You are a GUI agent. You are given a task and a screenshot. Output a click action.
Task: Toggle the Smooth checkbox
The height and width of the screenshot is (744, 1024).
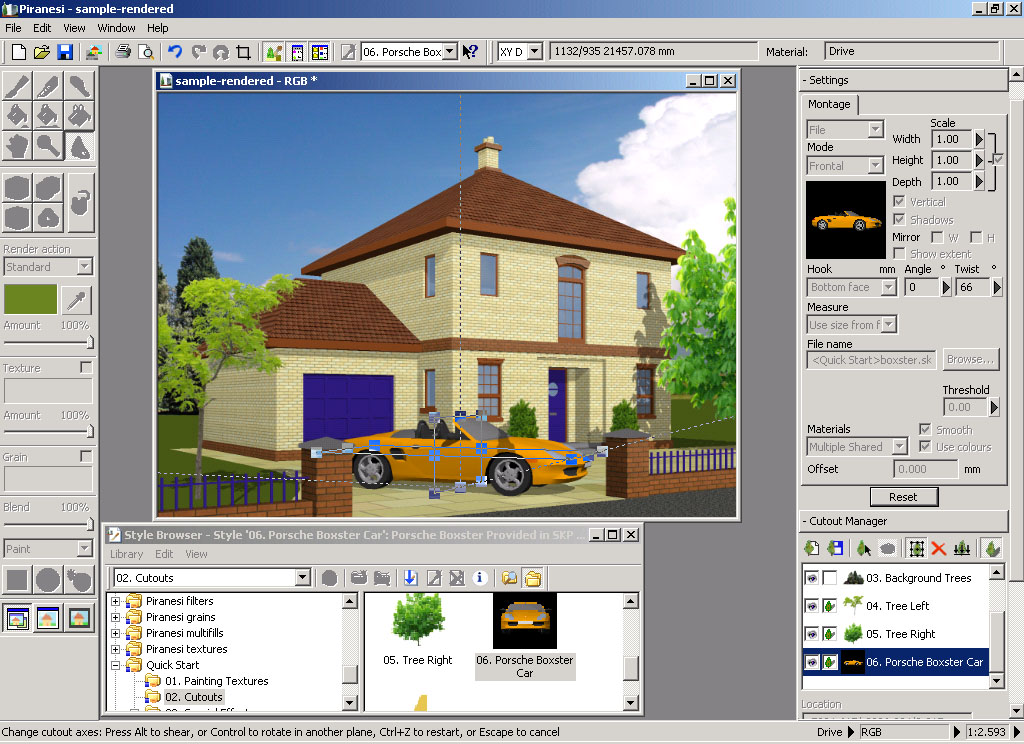click(925, 429)
